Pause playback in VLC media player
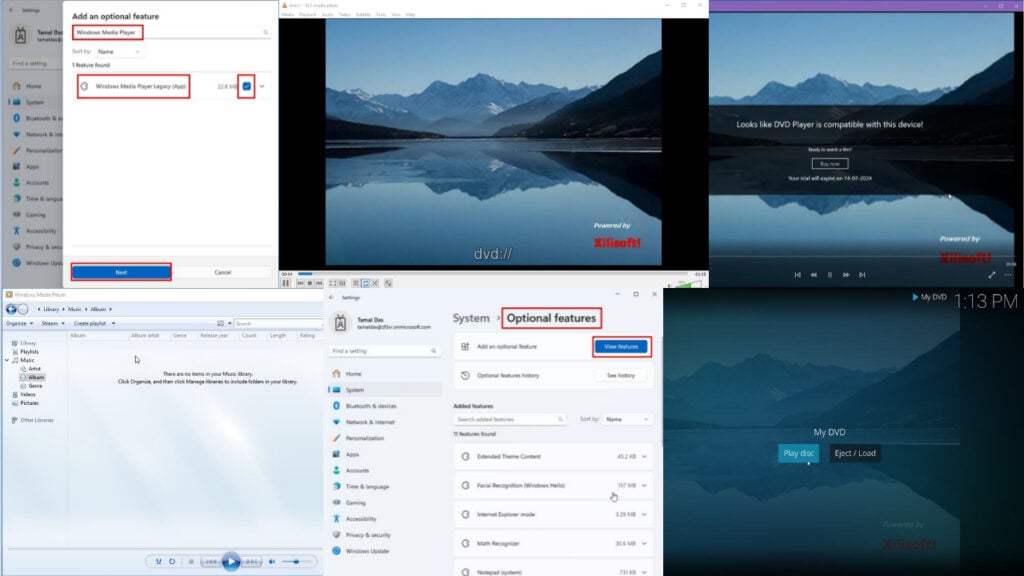The width and height of the screenshot is (1024, 576). pos(286,283)
